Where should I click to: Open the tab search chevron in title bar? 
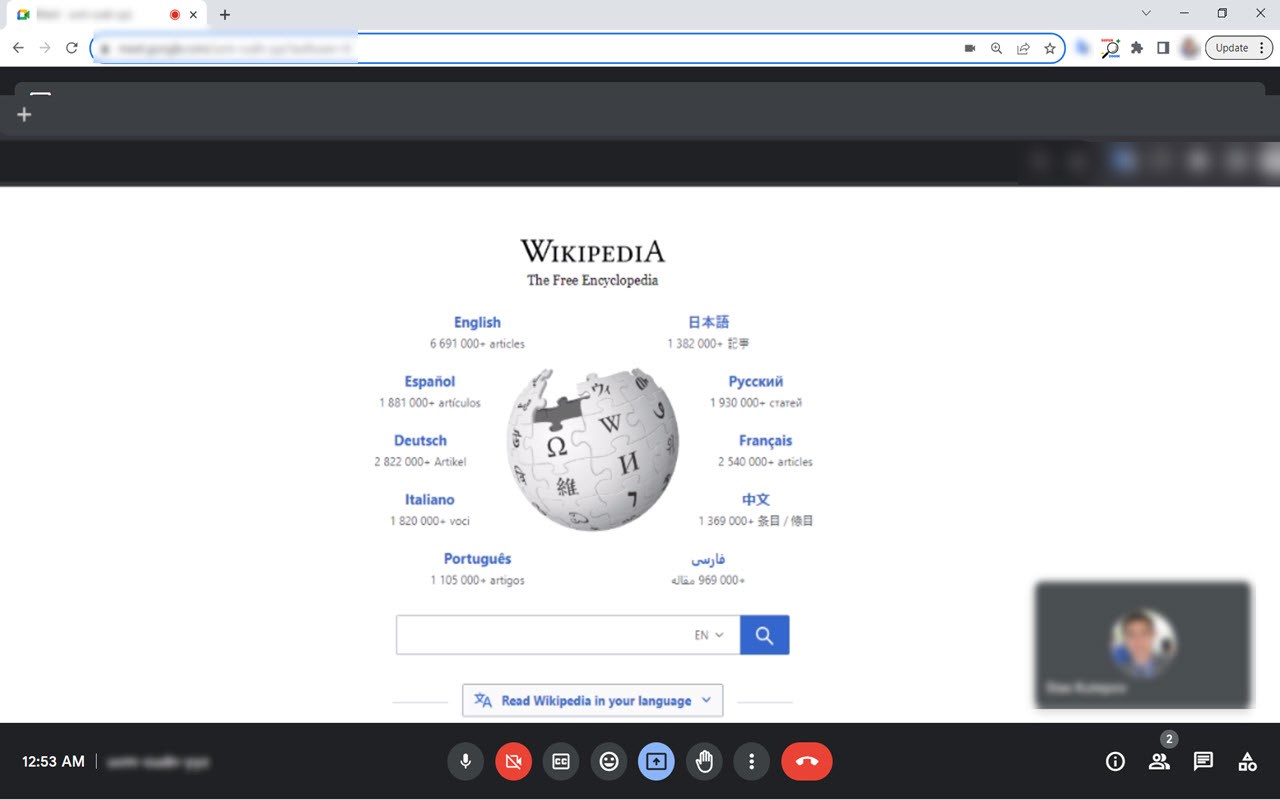[x=1146, y=14]
